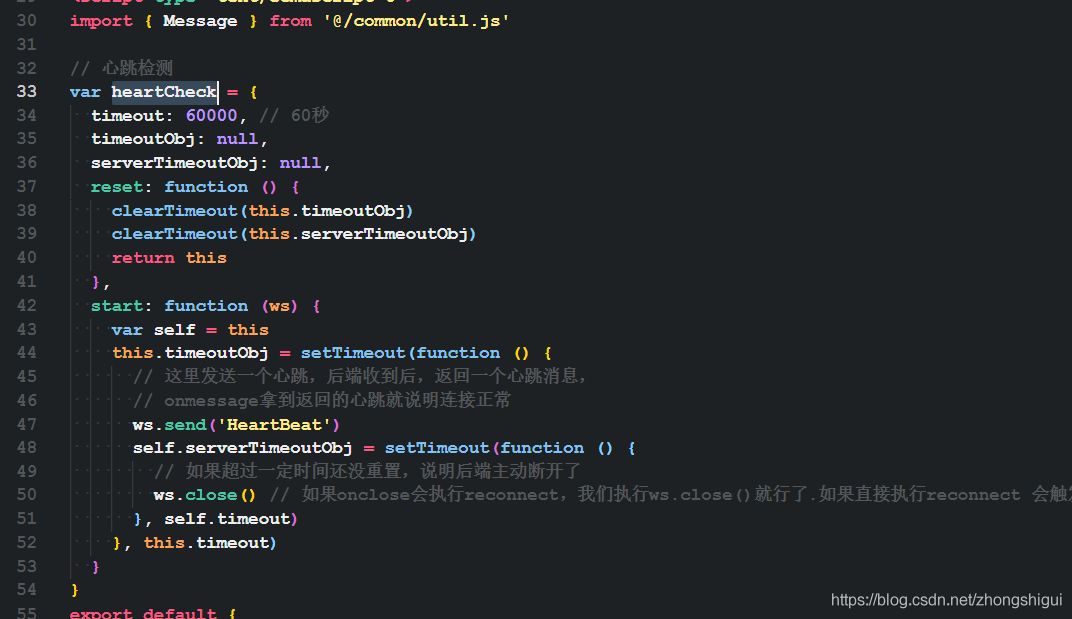
Task: Click the 60000 timeout value
Action: 211,116
